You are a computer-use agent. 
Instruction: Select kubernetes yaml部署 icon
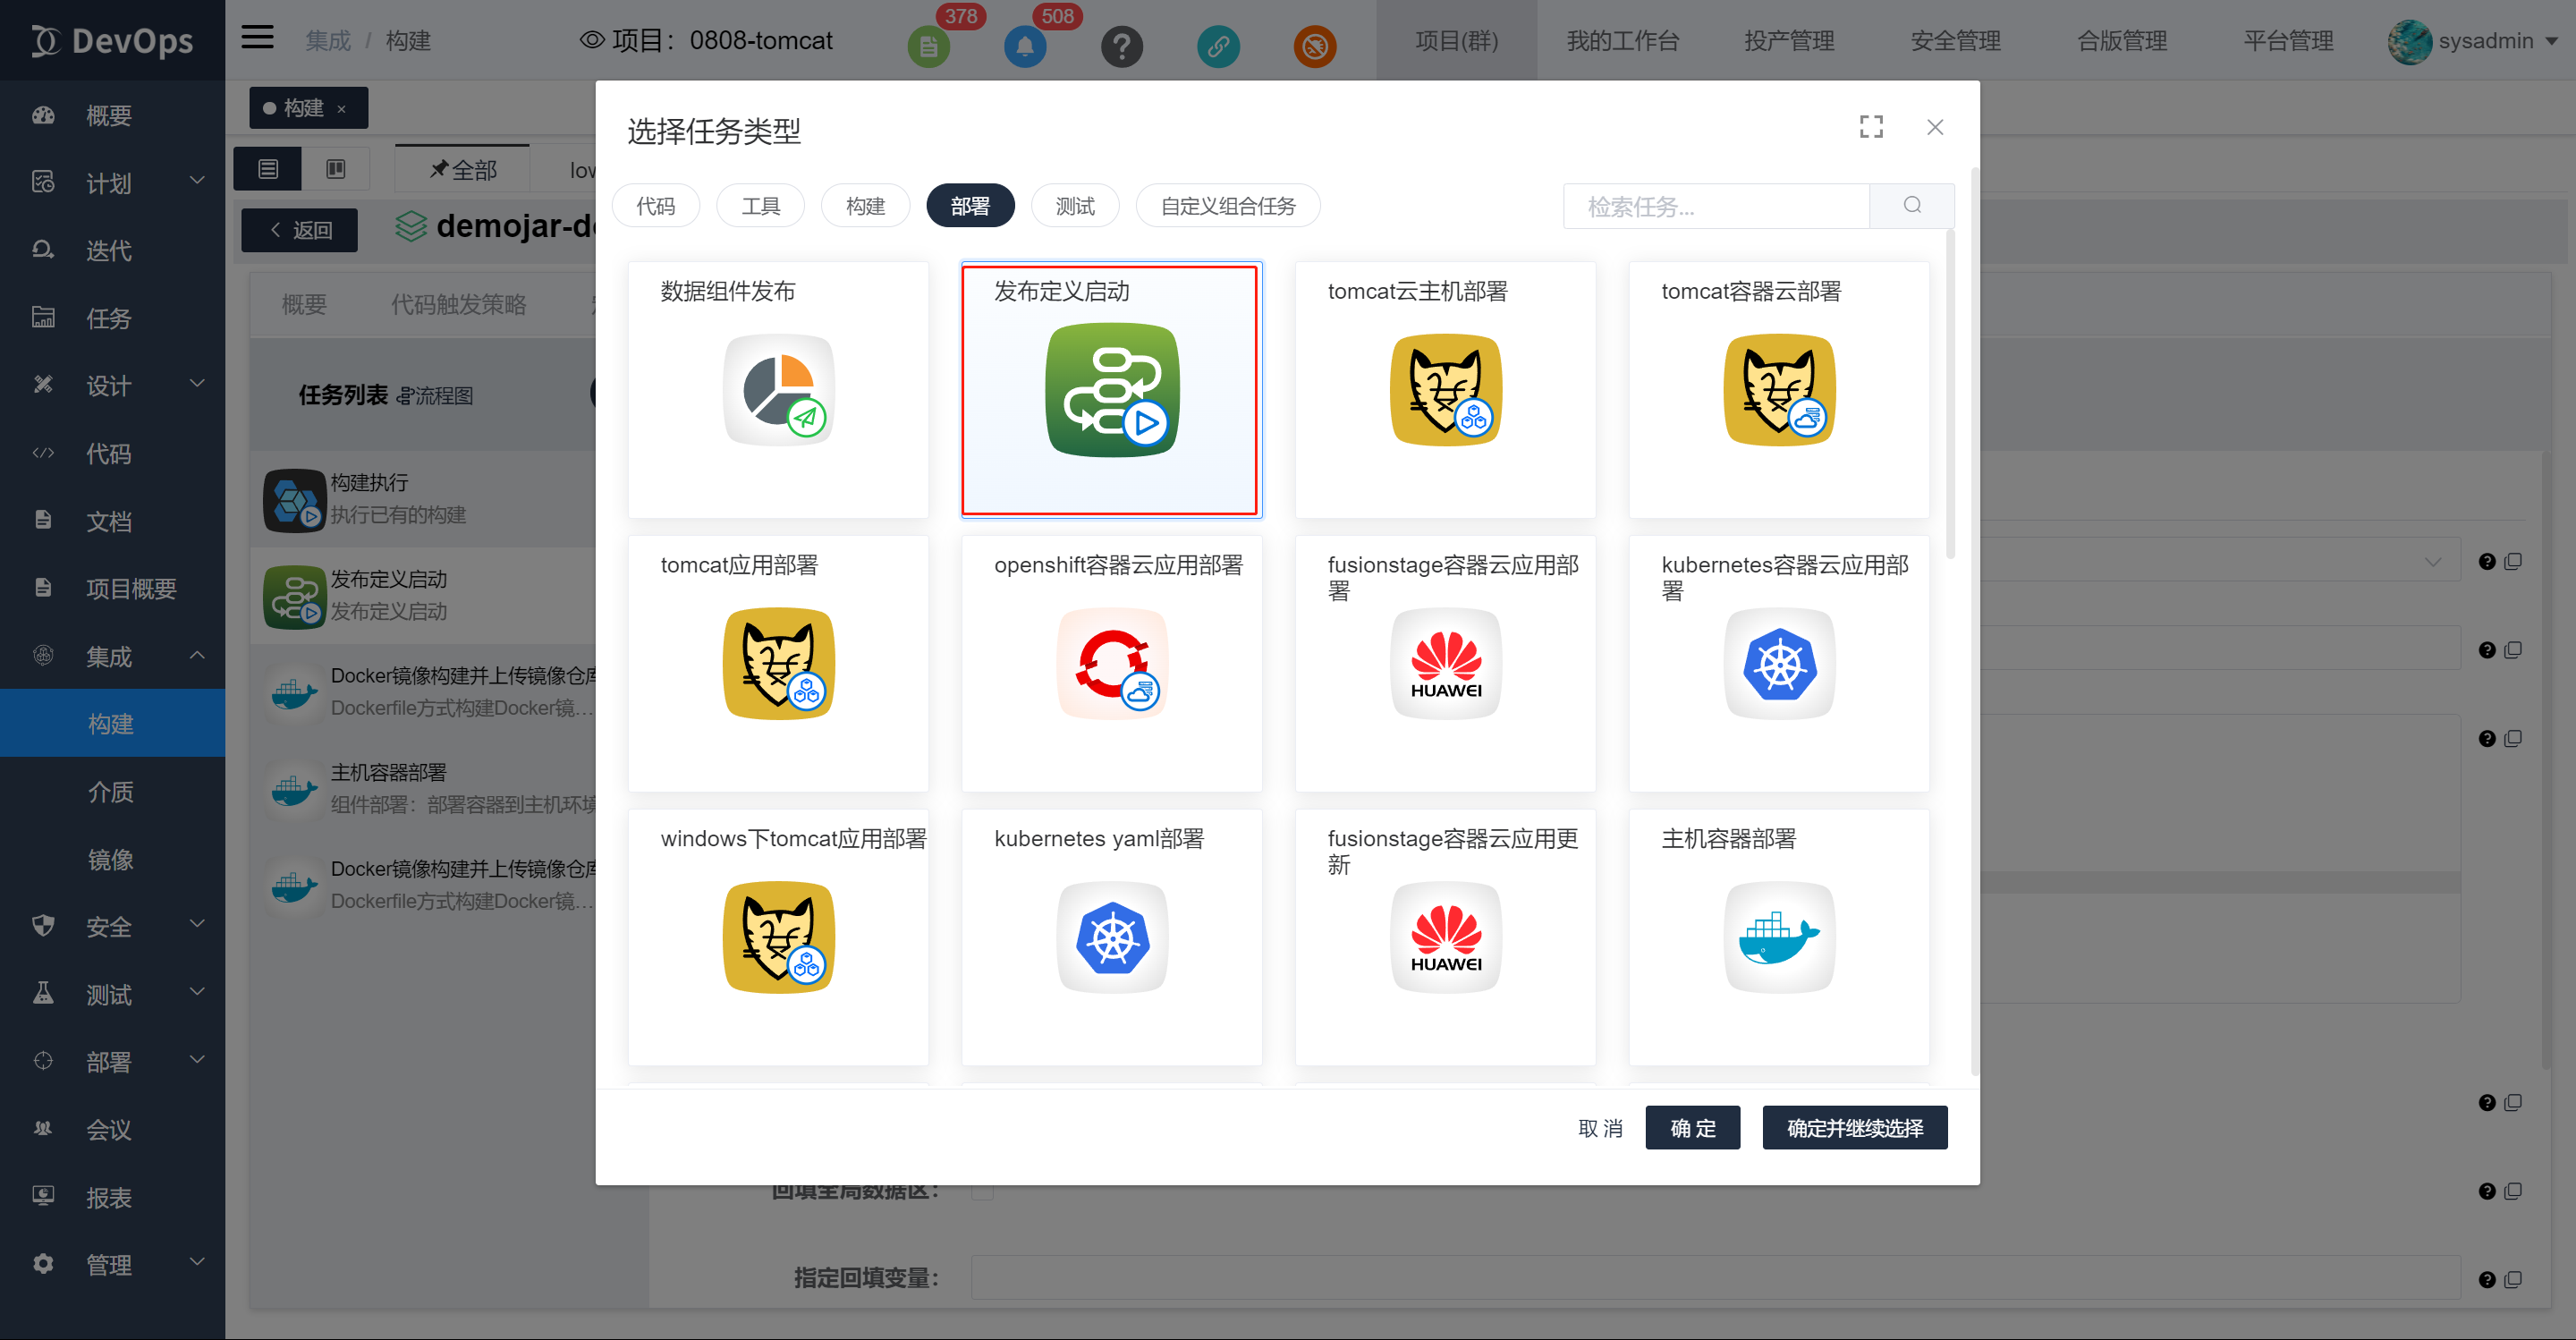(1112, 937)
